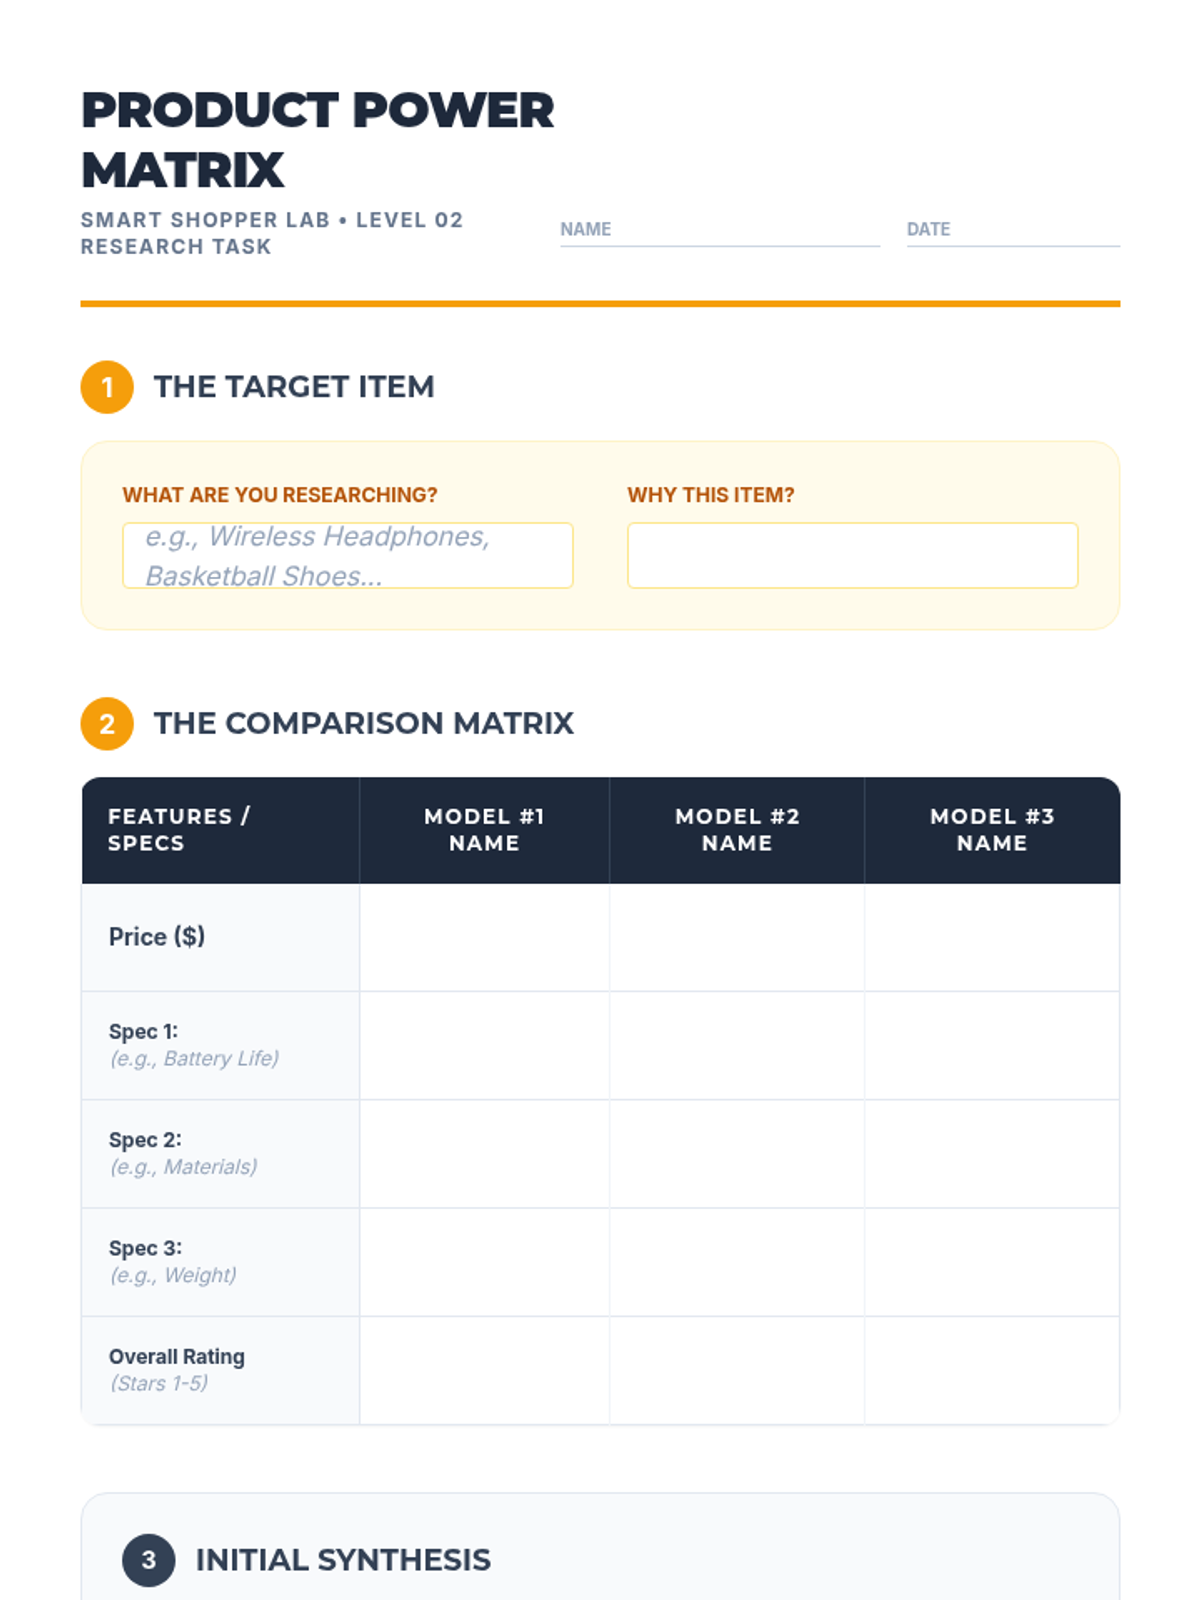
Task: Click the Spec 2 cell for Model #3
Action: pos(992,1154)
